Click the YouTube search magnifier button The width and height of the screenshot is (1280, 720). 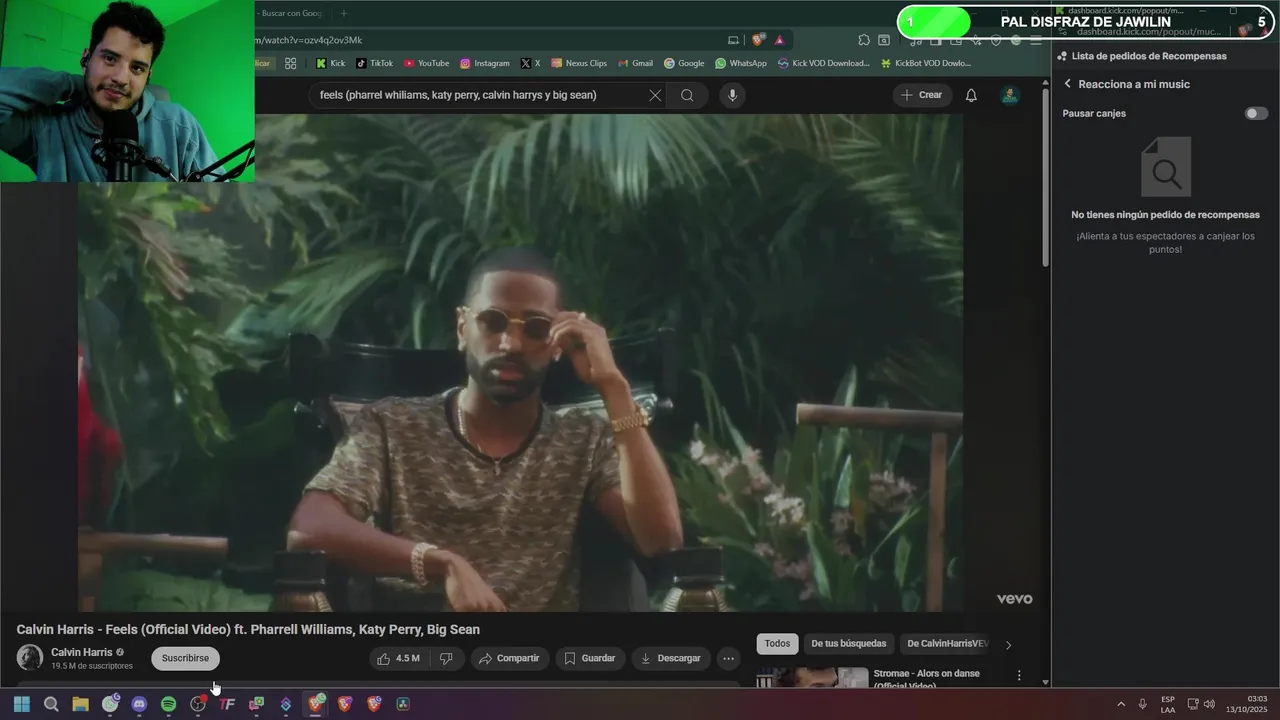click(x=687, y=95)
